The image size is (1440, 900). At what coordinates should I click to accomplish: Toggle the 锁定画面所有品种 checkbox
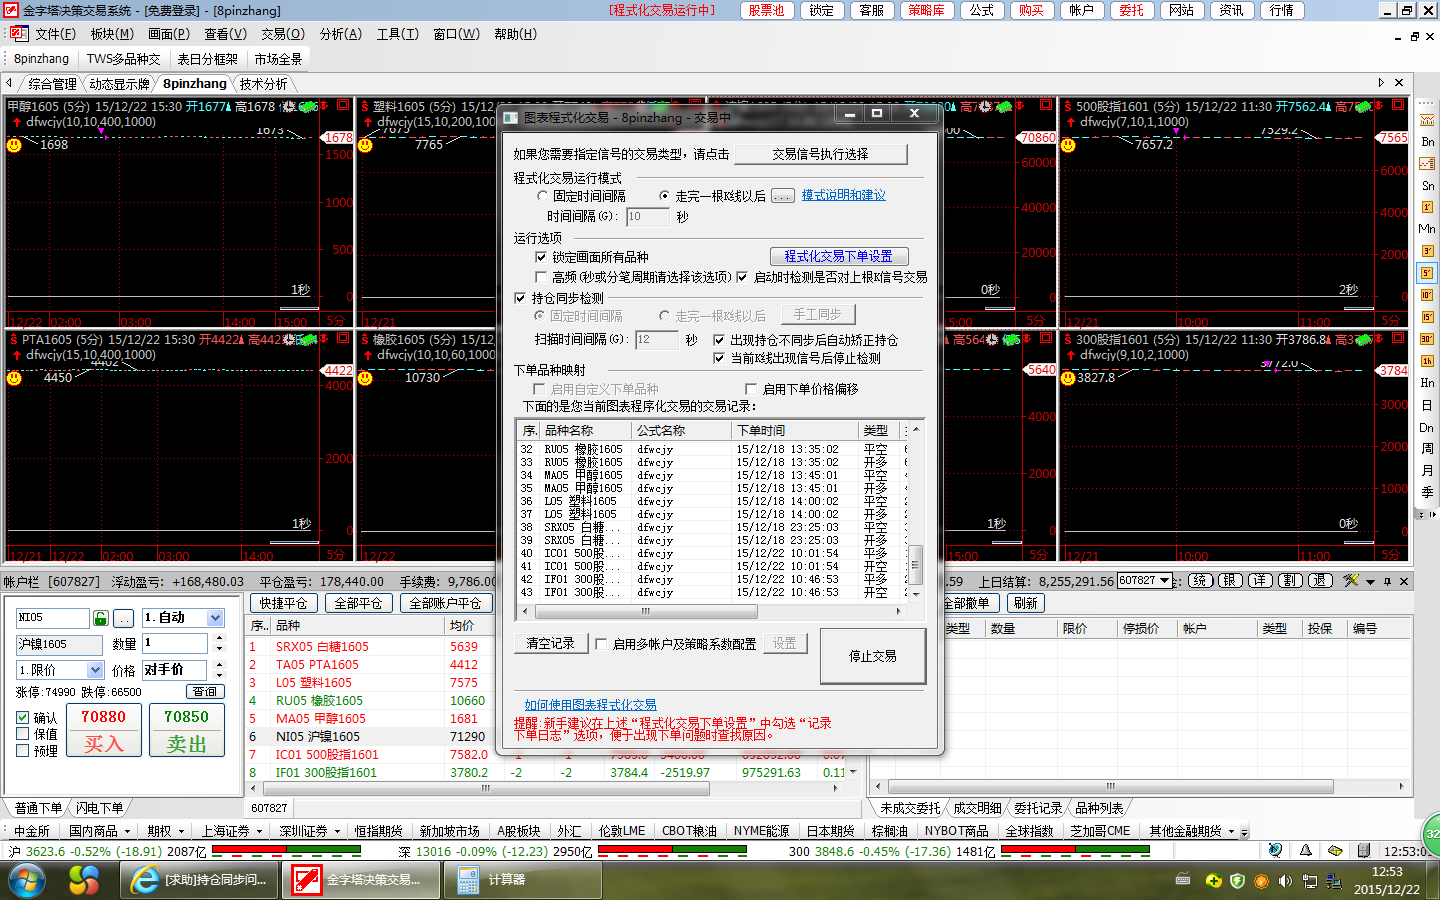coord(541,257)
